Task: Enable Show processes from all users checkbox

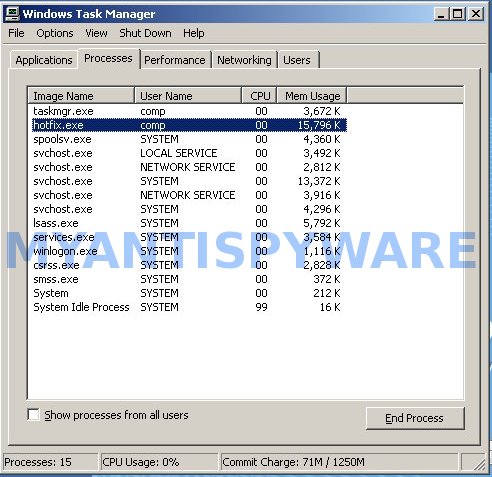Action: pyautogui.click(x=33, y=415)
